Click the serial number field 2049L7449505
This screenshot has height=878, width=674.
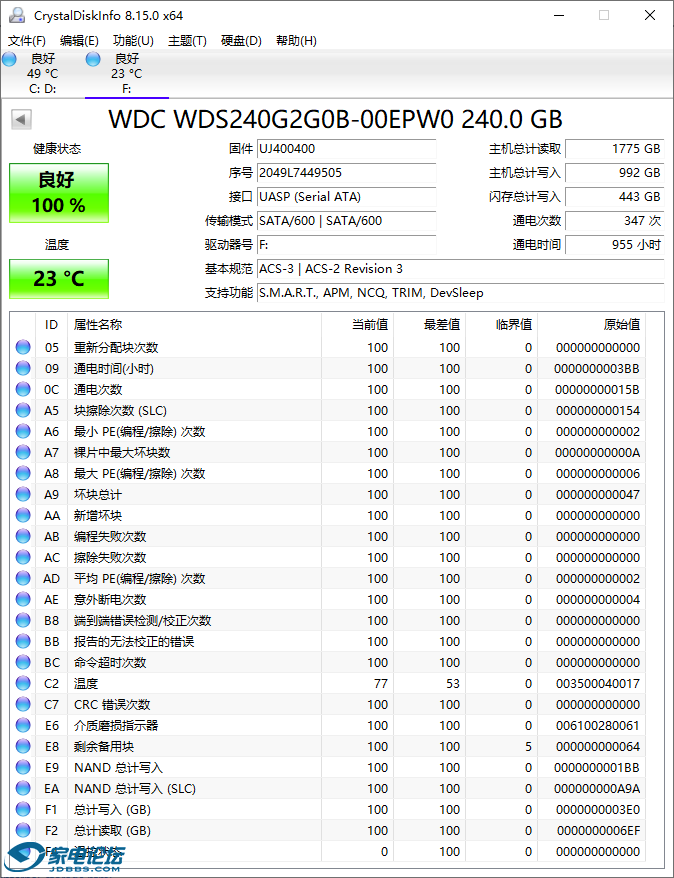tap(347, 173)
